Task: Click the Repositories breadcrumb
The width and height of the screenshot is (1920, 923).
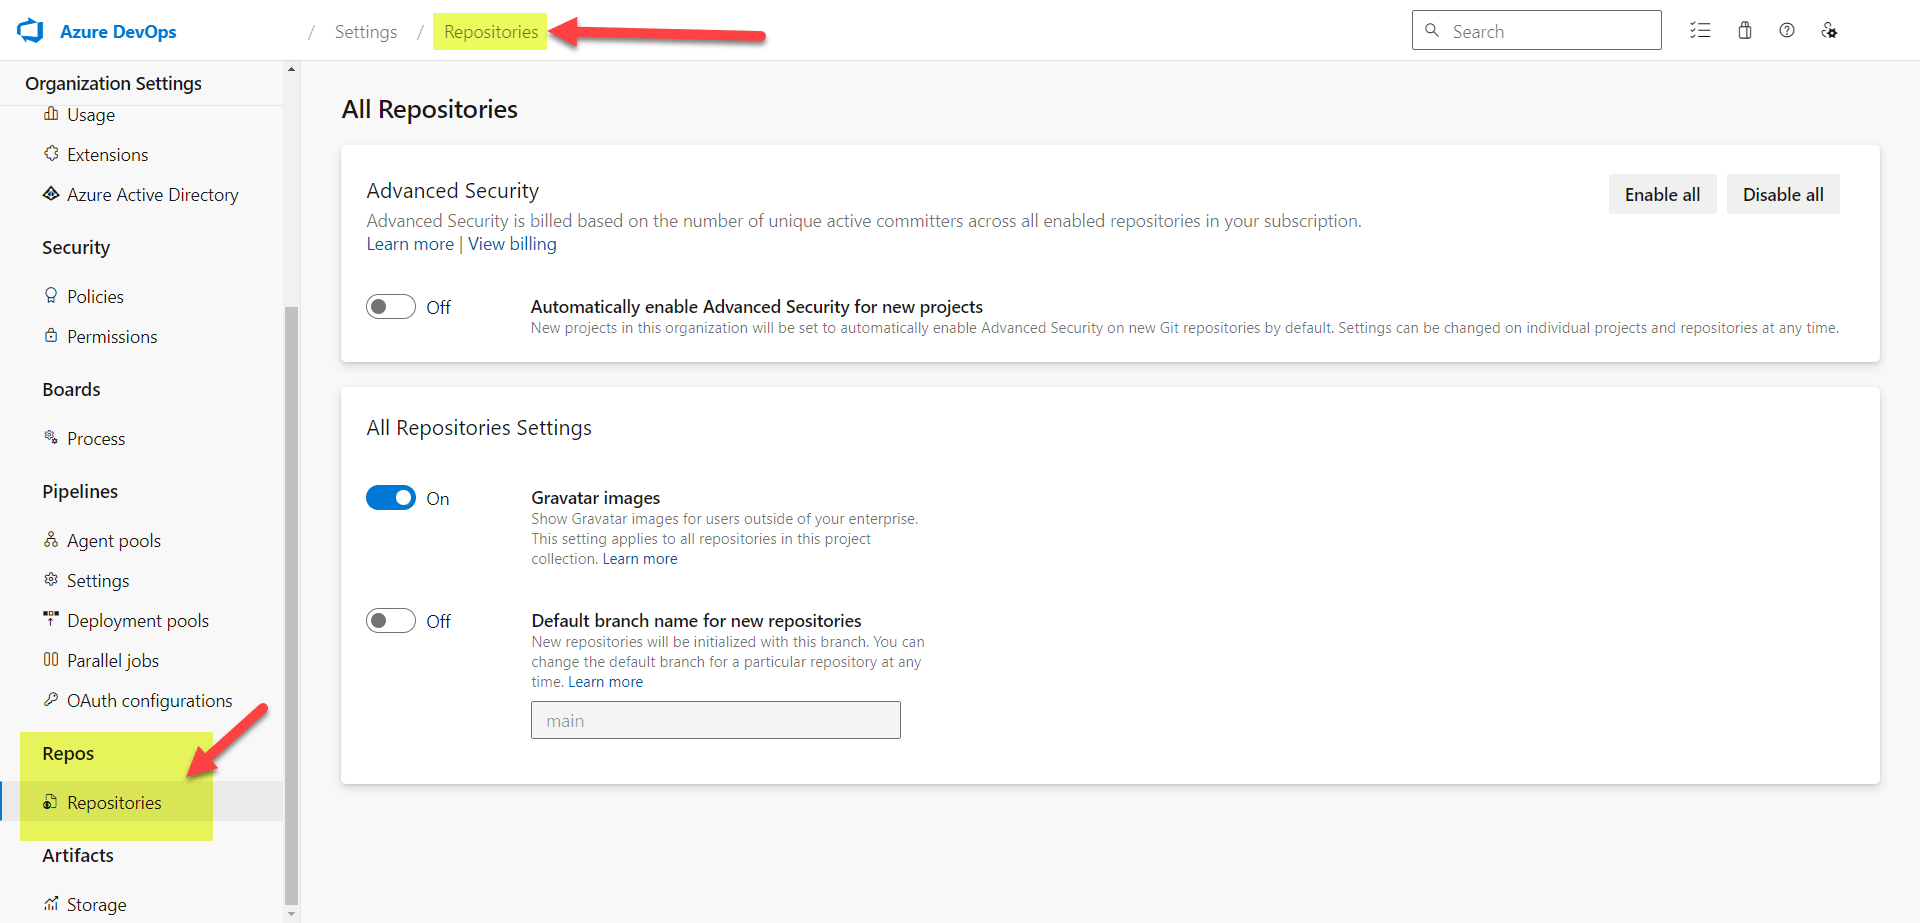Action: [491, 32]
